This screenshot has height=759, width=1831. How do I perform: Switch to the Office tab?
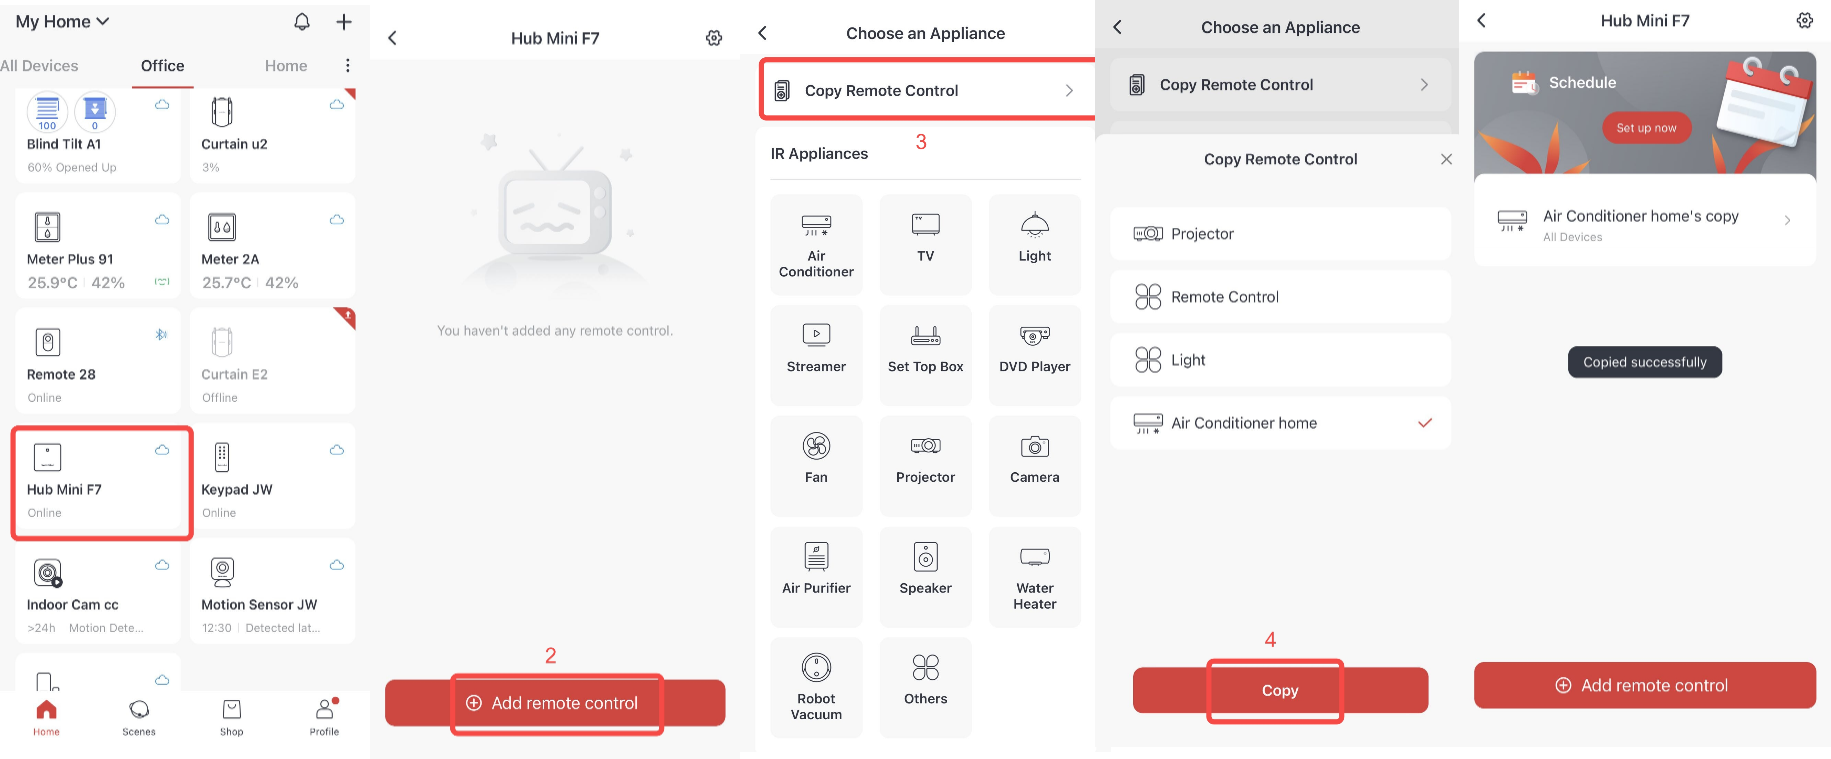pos(162,66)
